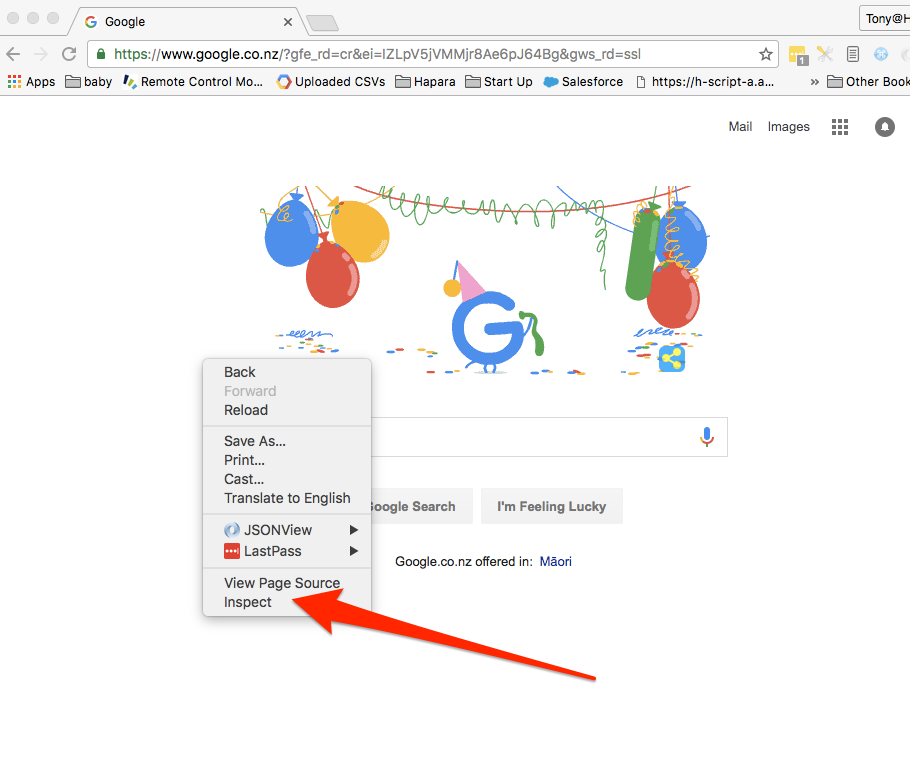Click the microphone voice search icon
This screenshot has height=764, width=910.
[x=706, y=437]
